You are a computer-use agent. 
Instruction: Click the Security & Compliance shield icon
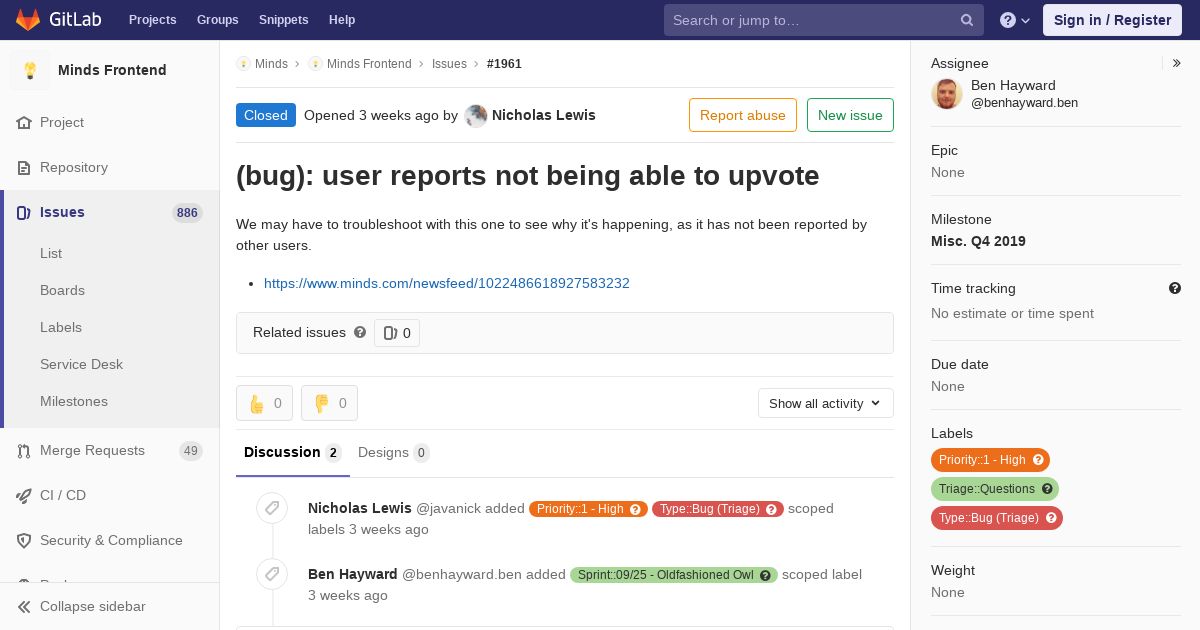point(24,540)
